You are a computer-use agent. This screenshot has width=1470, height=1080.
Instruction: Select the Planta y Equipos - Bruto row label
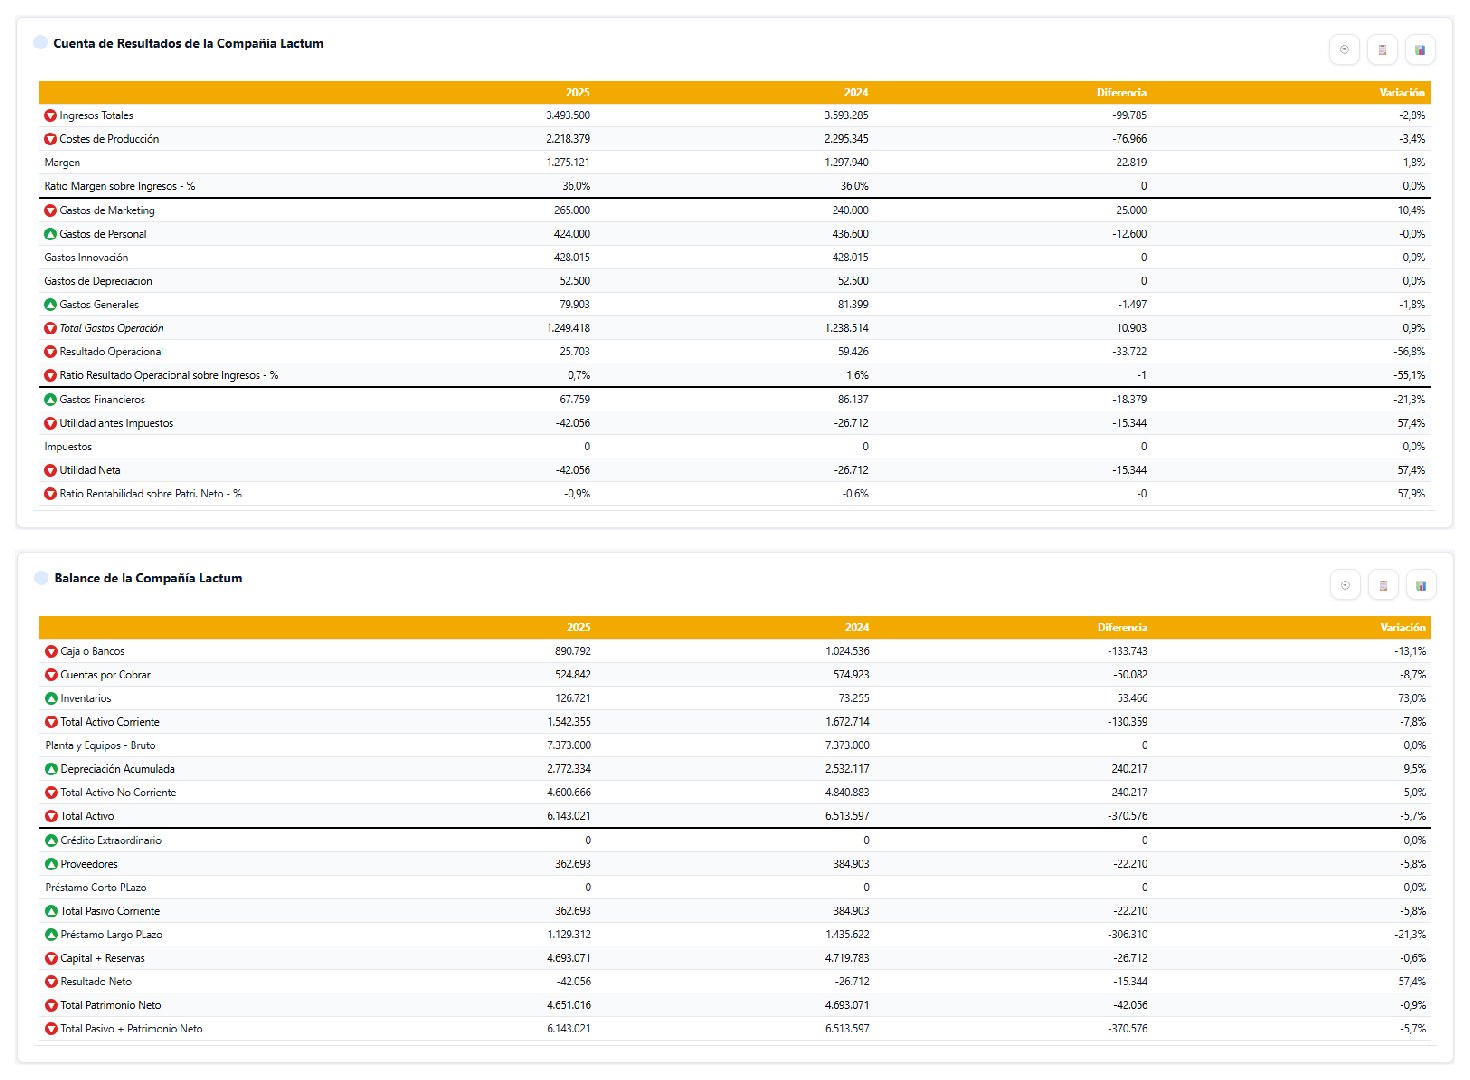pos(100,746)
